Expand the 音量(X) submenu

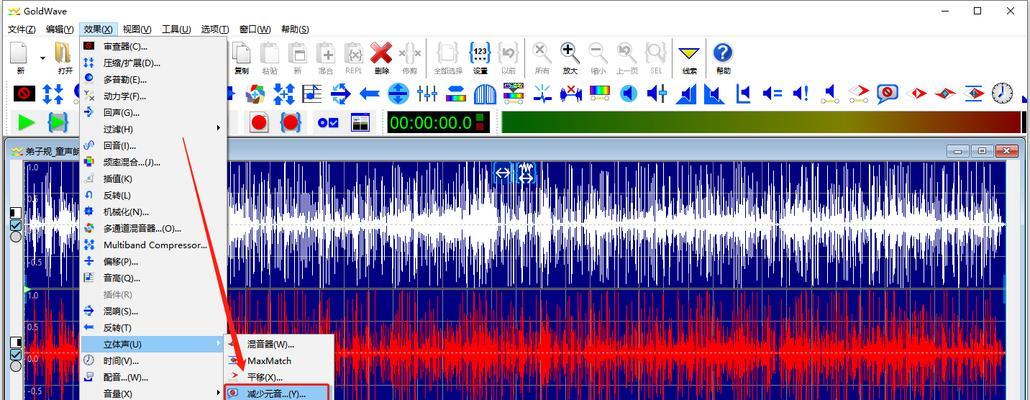(154, 393)
